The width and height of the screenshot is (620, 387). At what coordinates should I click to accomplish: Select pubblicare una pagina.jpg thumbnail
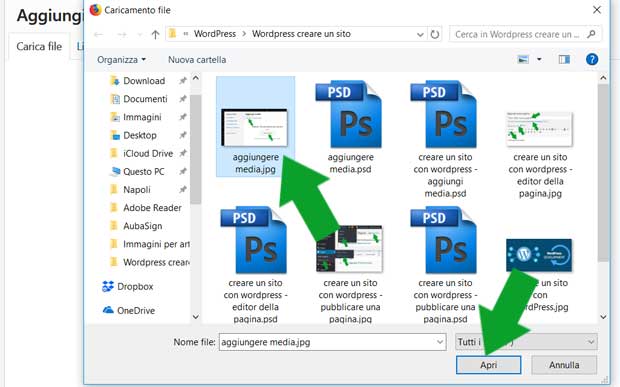350,248
